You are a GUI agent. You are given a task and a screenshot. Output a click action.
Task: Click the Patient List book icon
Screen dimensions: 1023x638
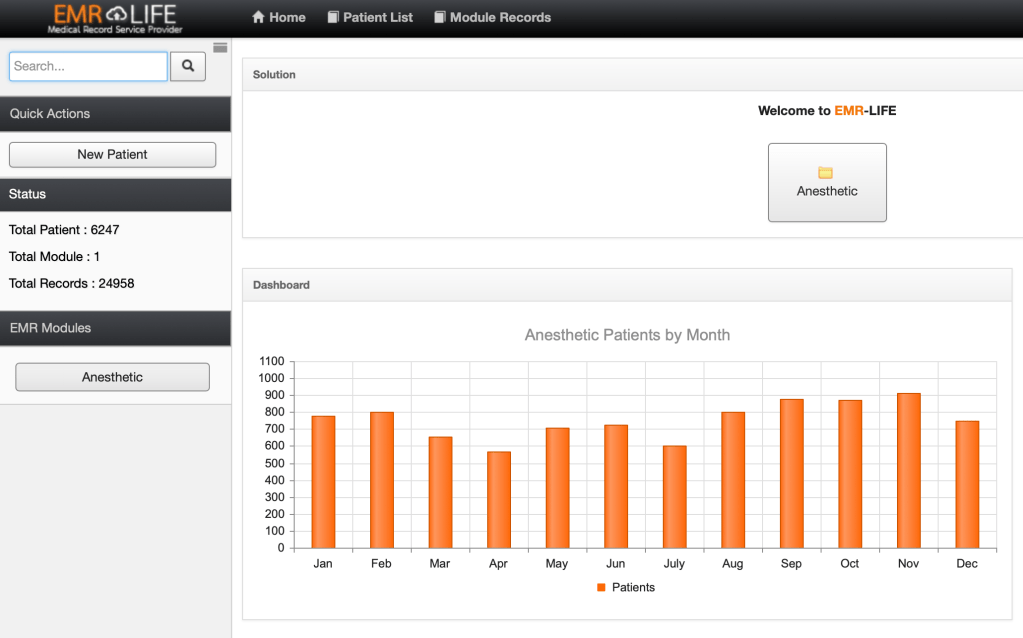pos(333,17)
